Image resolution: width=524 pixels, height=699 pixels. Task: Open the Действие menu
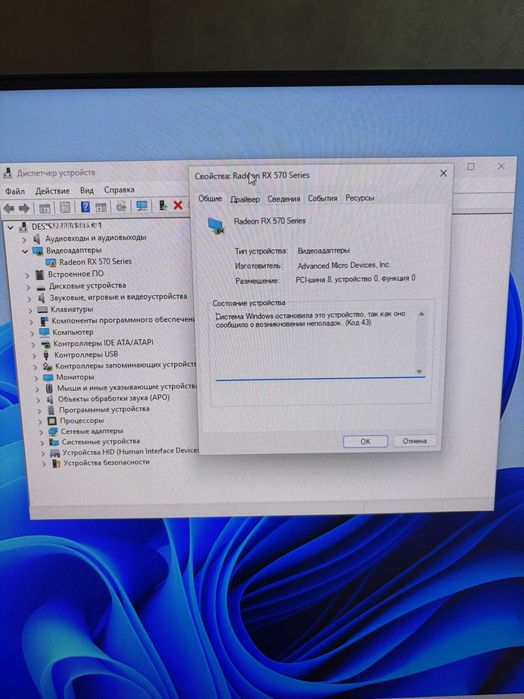(x=53, y=191)
